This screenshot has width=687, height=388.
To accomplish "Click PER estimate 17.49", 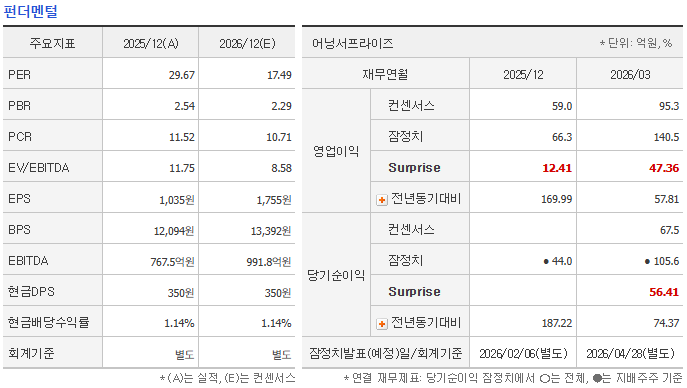I will tap(279, 75).
